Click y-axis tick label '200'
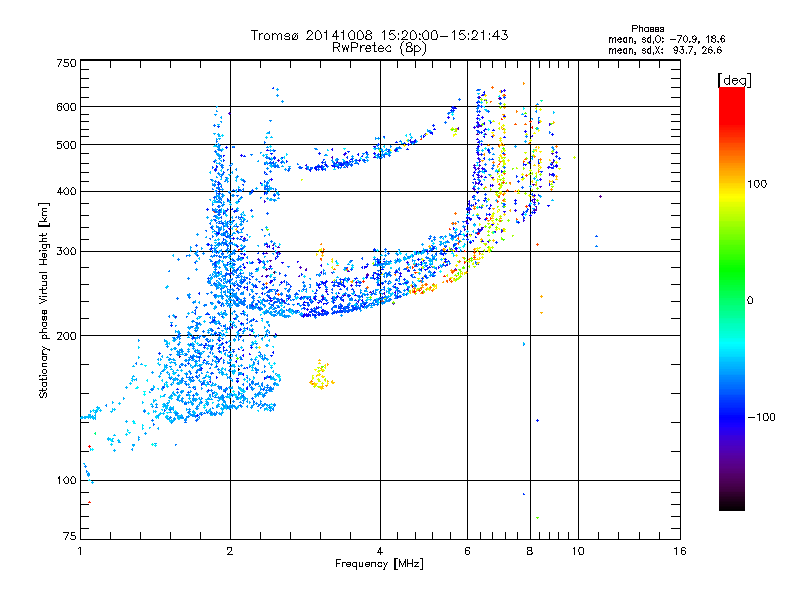Image resolution: width=800 pixels, height=600 pixels. [x=66, y=336]
